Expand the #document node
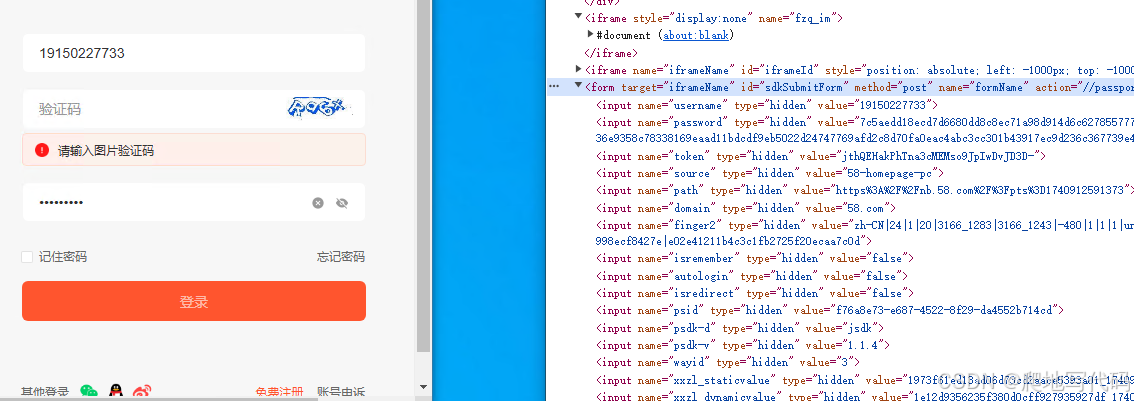The image size is (1134, 401). 591,35
